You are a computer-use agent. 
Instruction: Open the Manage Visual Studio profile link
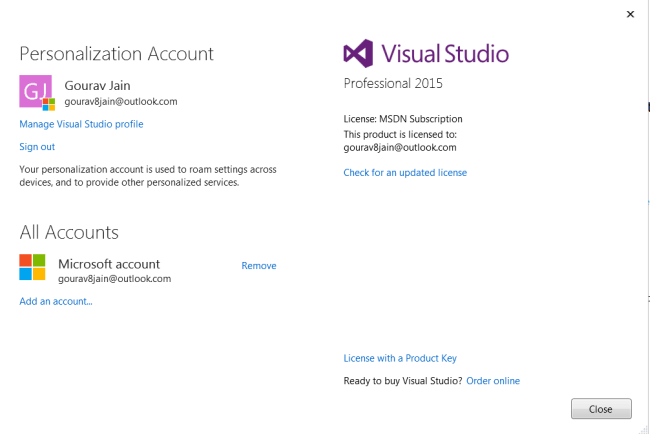click(x=81, y=124)
